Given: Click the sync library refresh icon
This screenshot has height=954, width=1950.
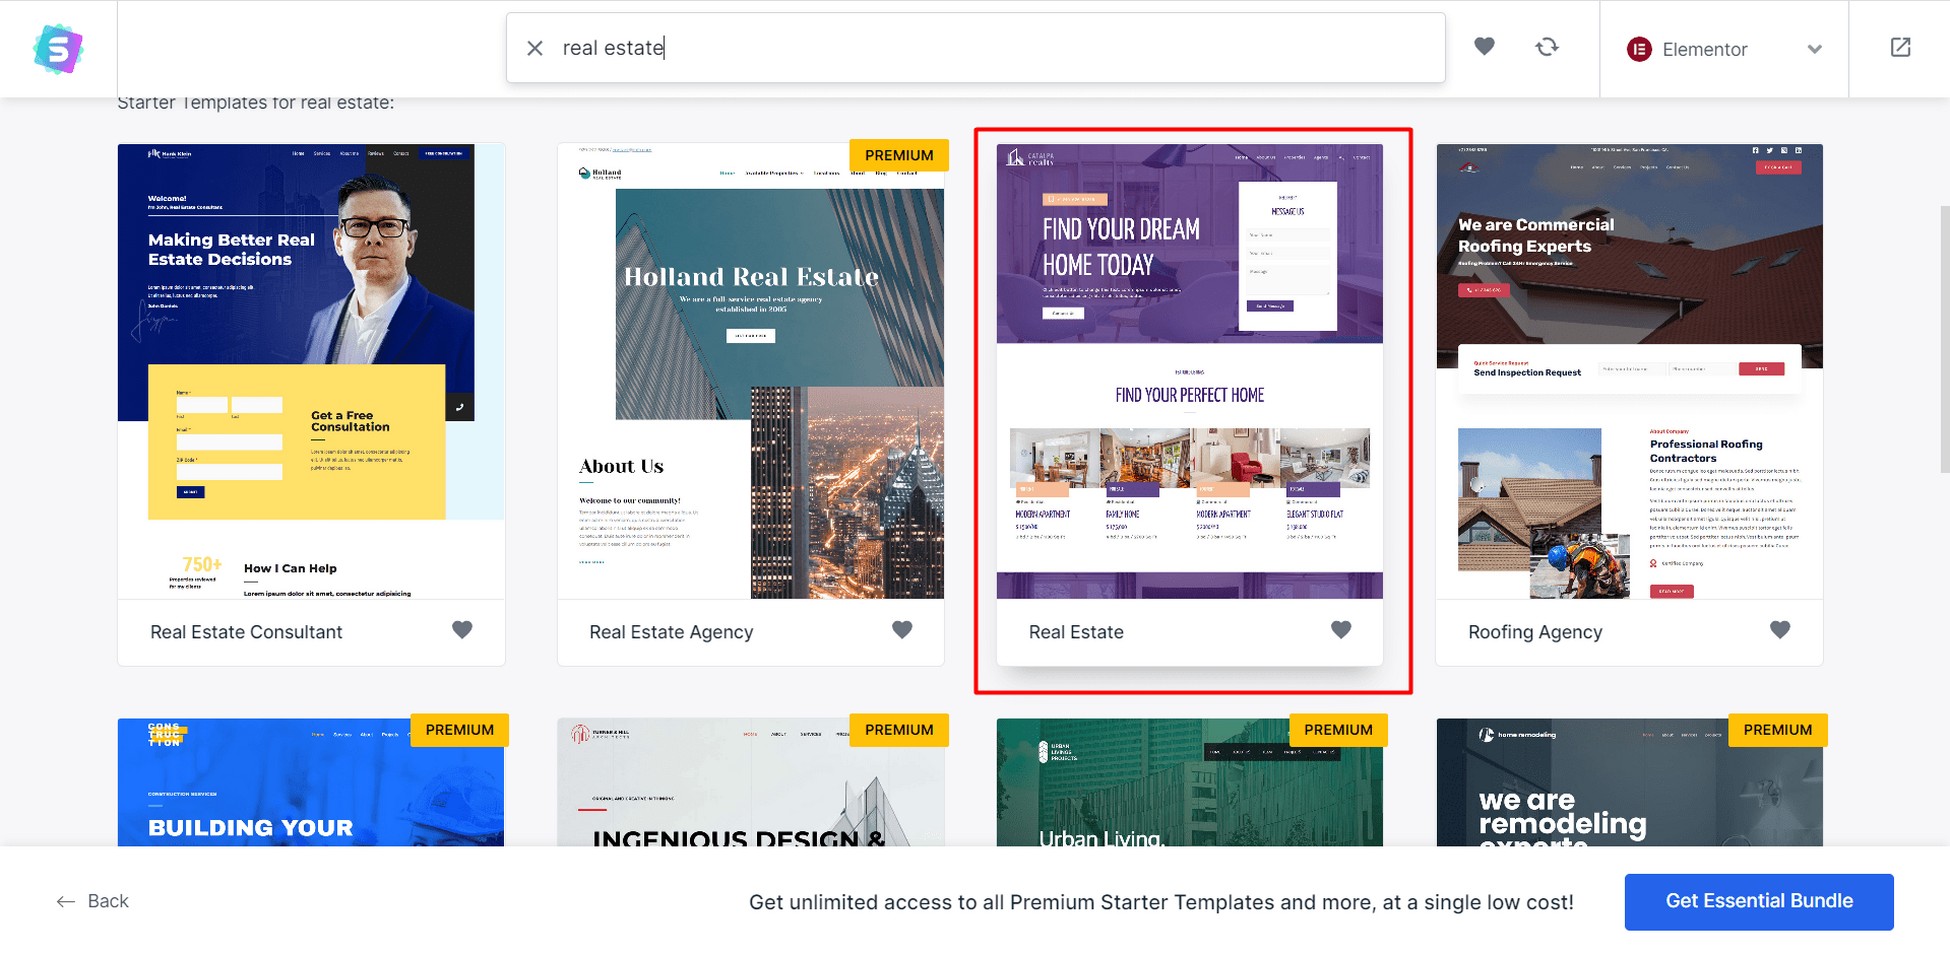Looking at the screenshot, I should tap(1546, 47).
